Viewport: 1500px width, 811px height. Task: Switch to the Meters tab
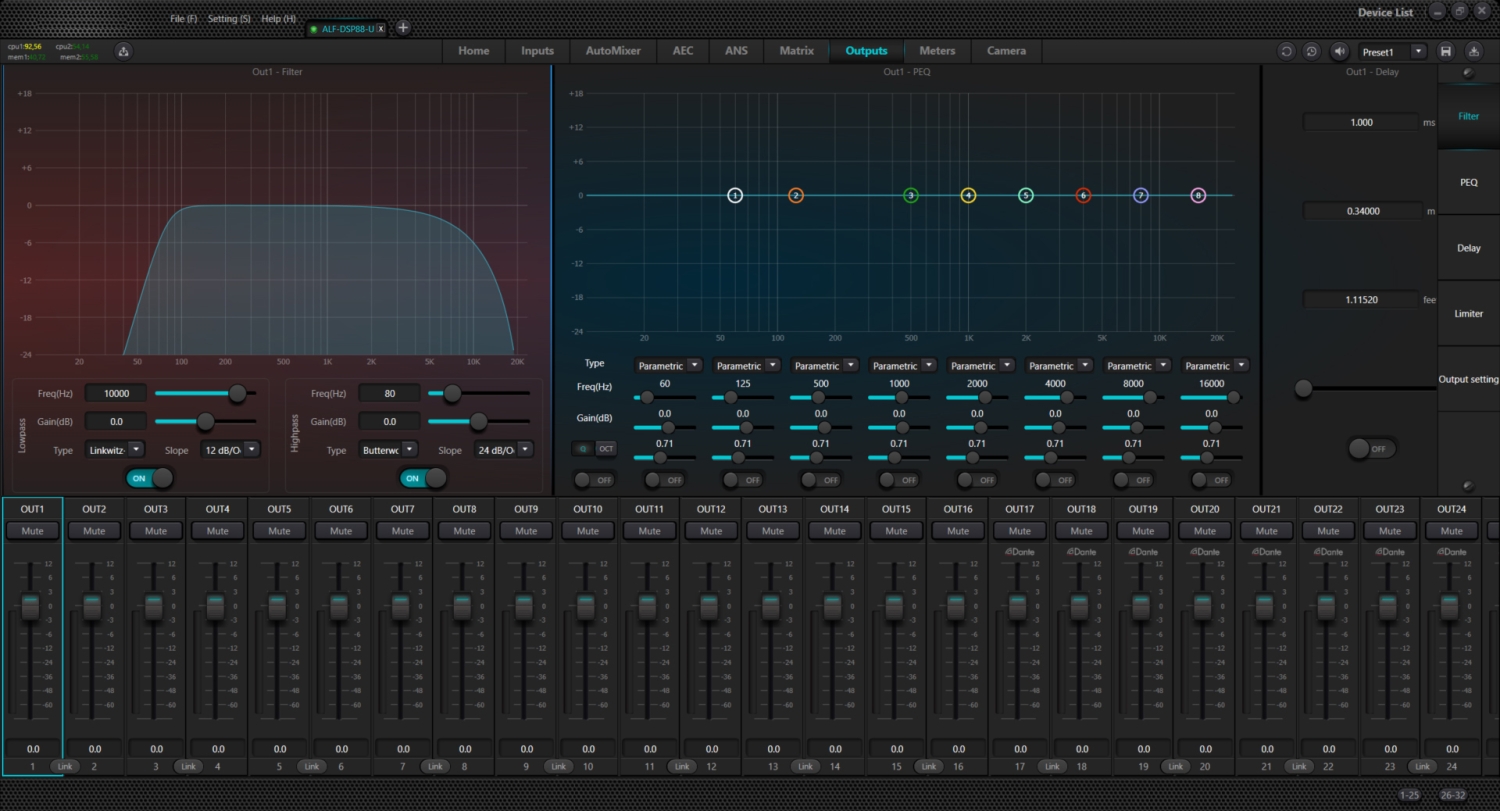pyautogui.click(x=937, y=51)
